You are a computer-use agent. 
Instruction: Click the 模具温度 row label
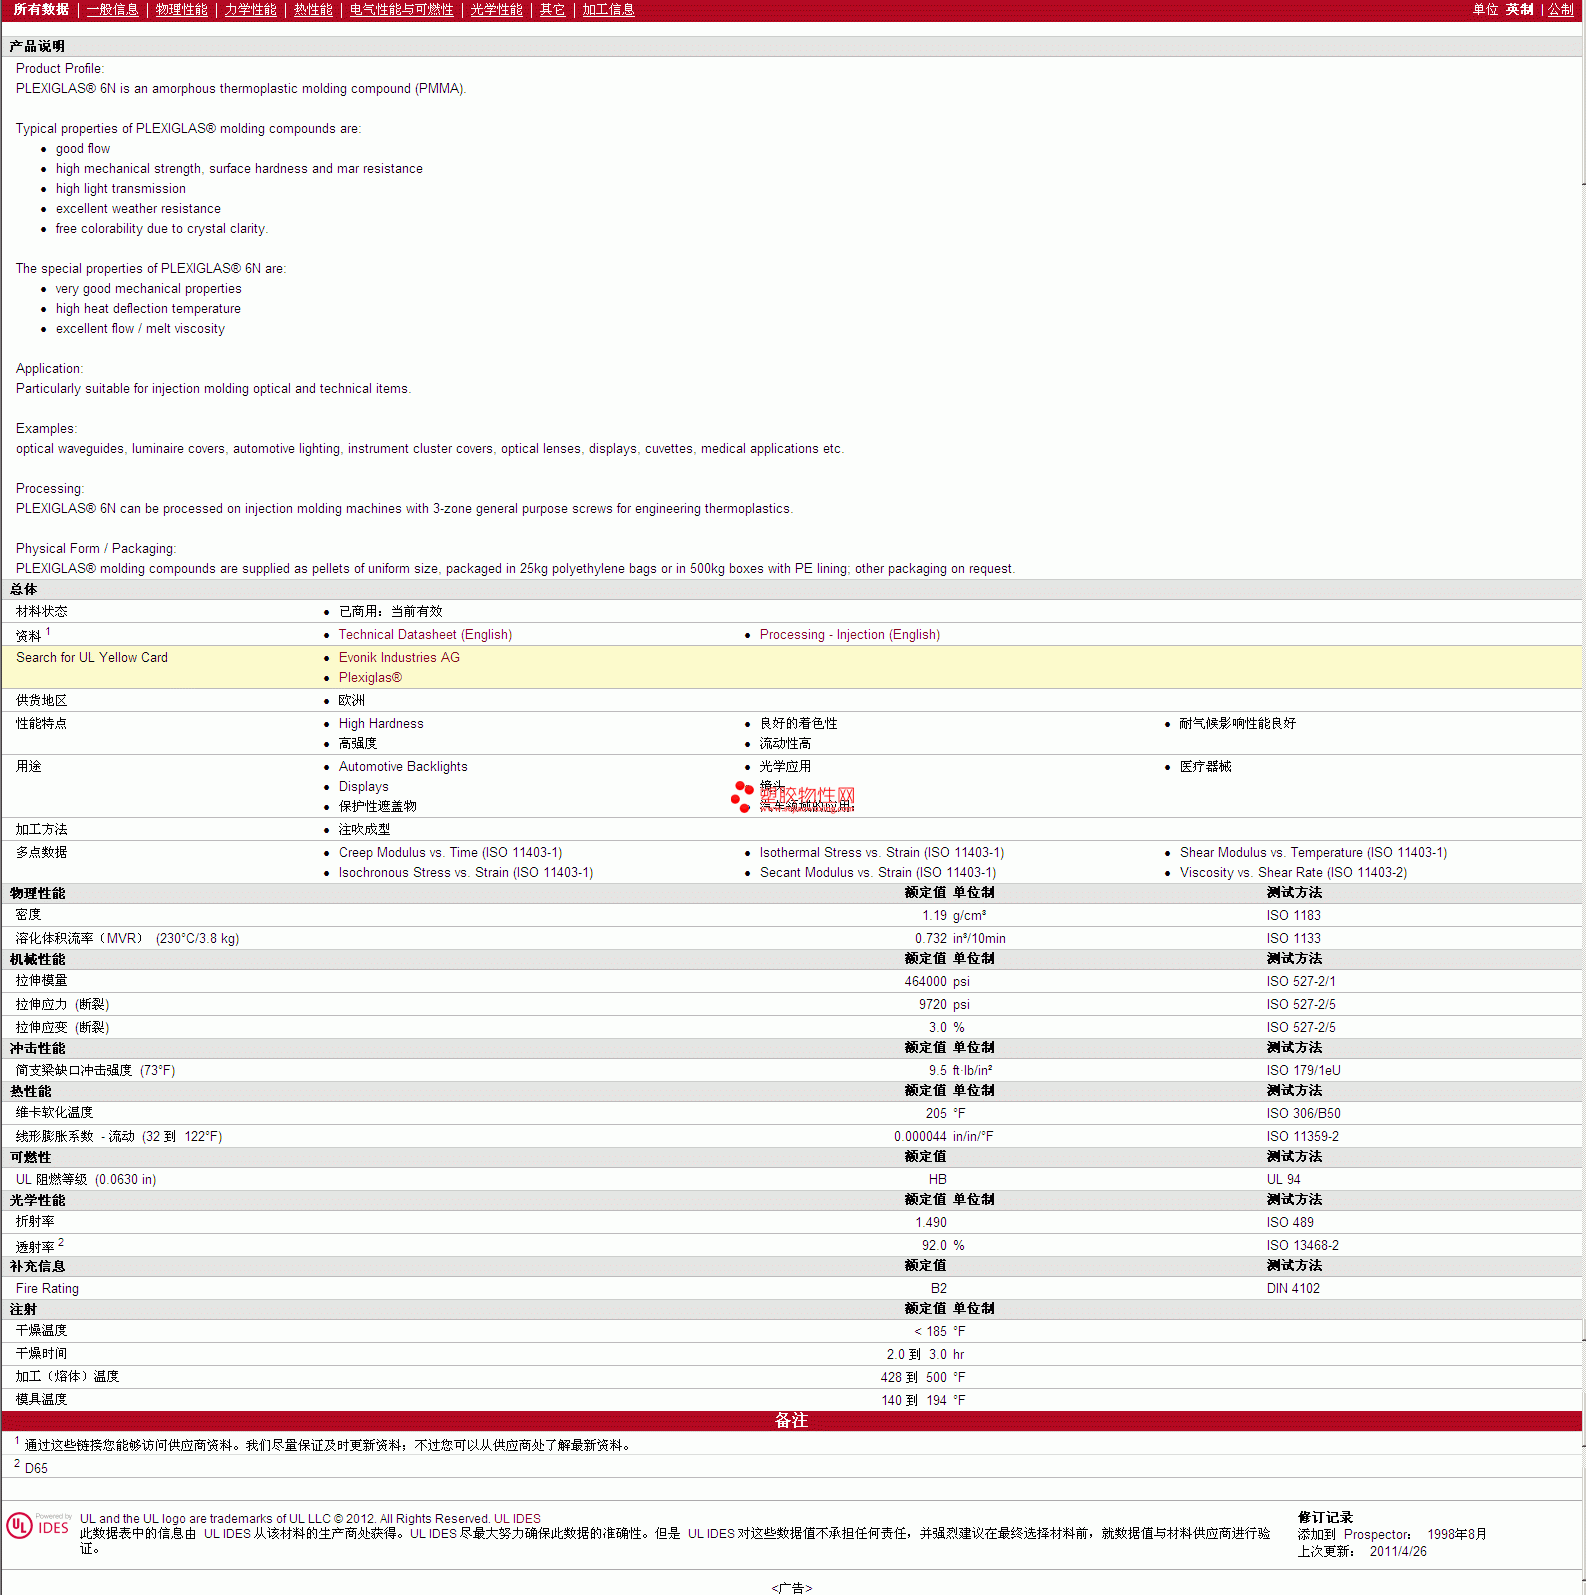point(41,1400)
